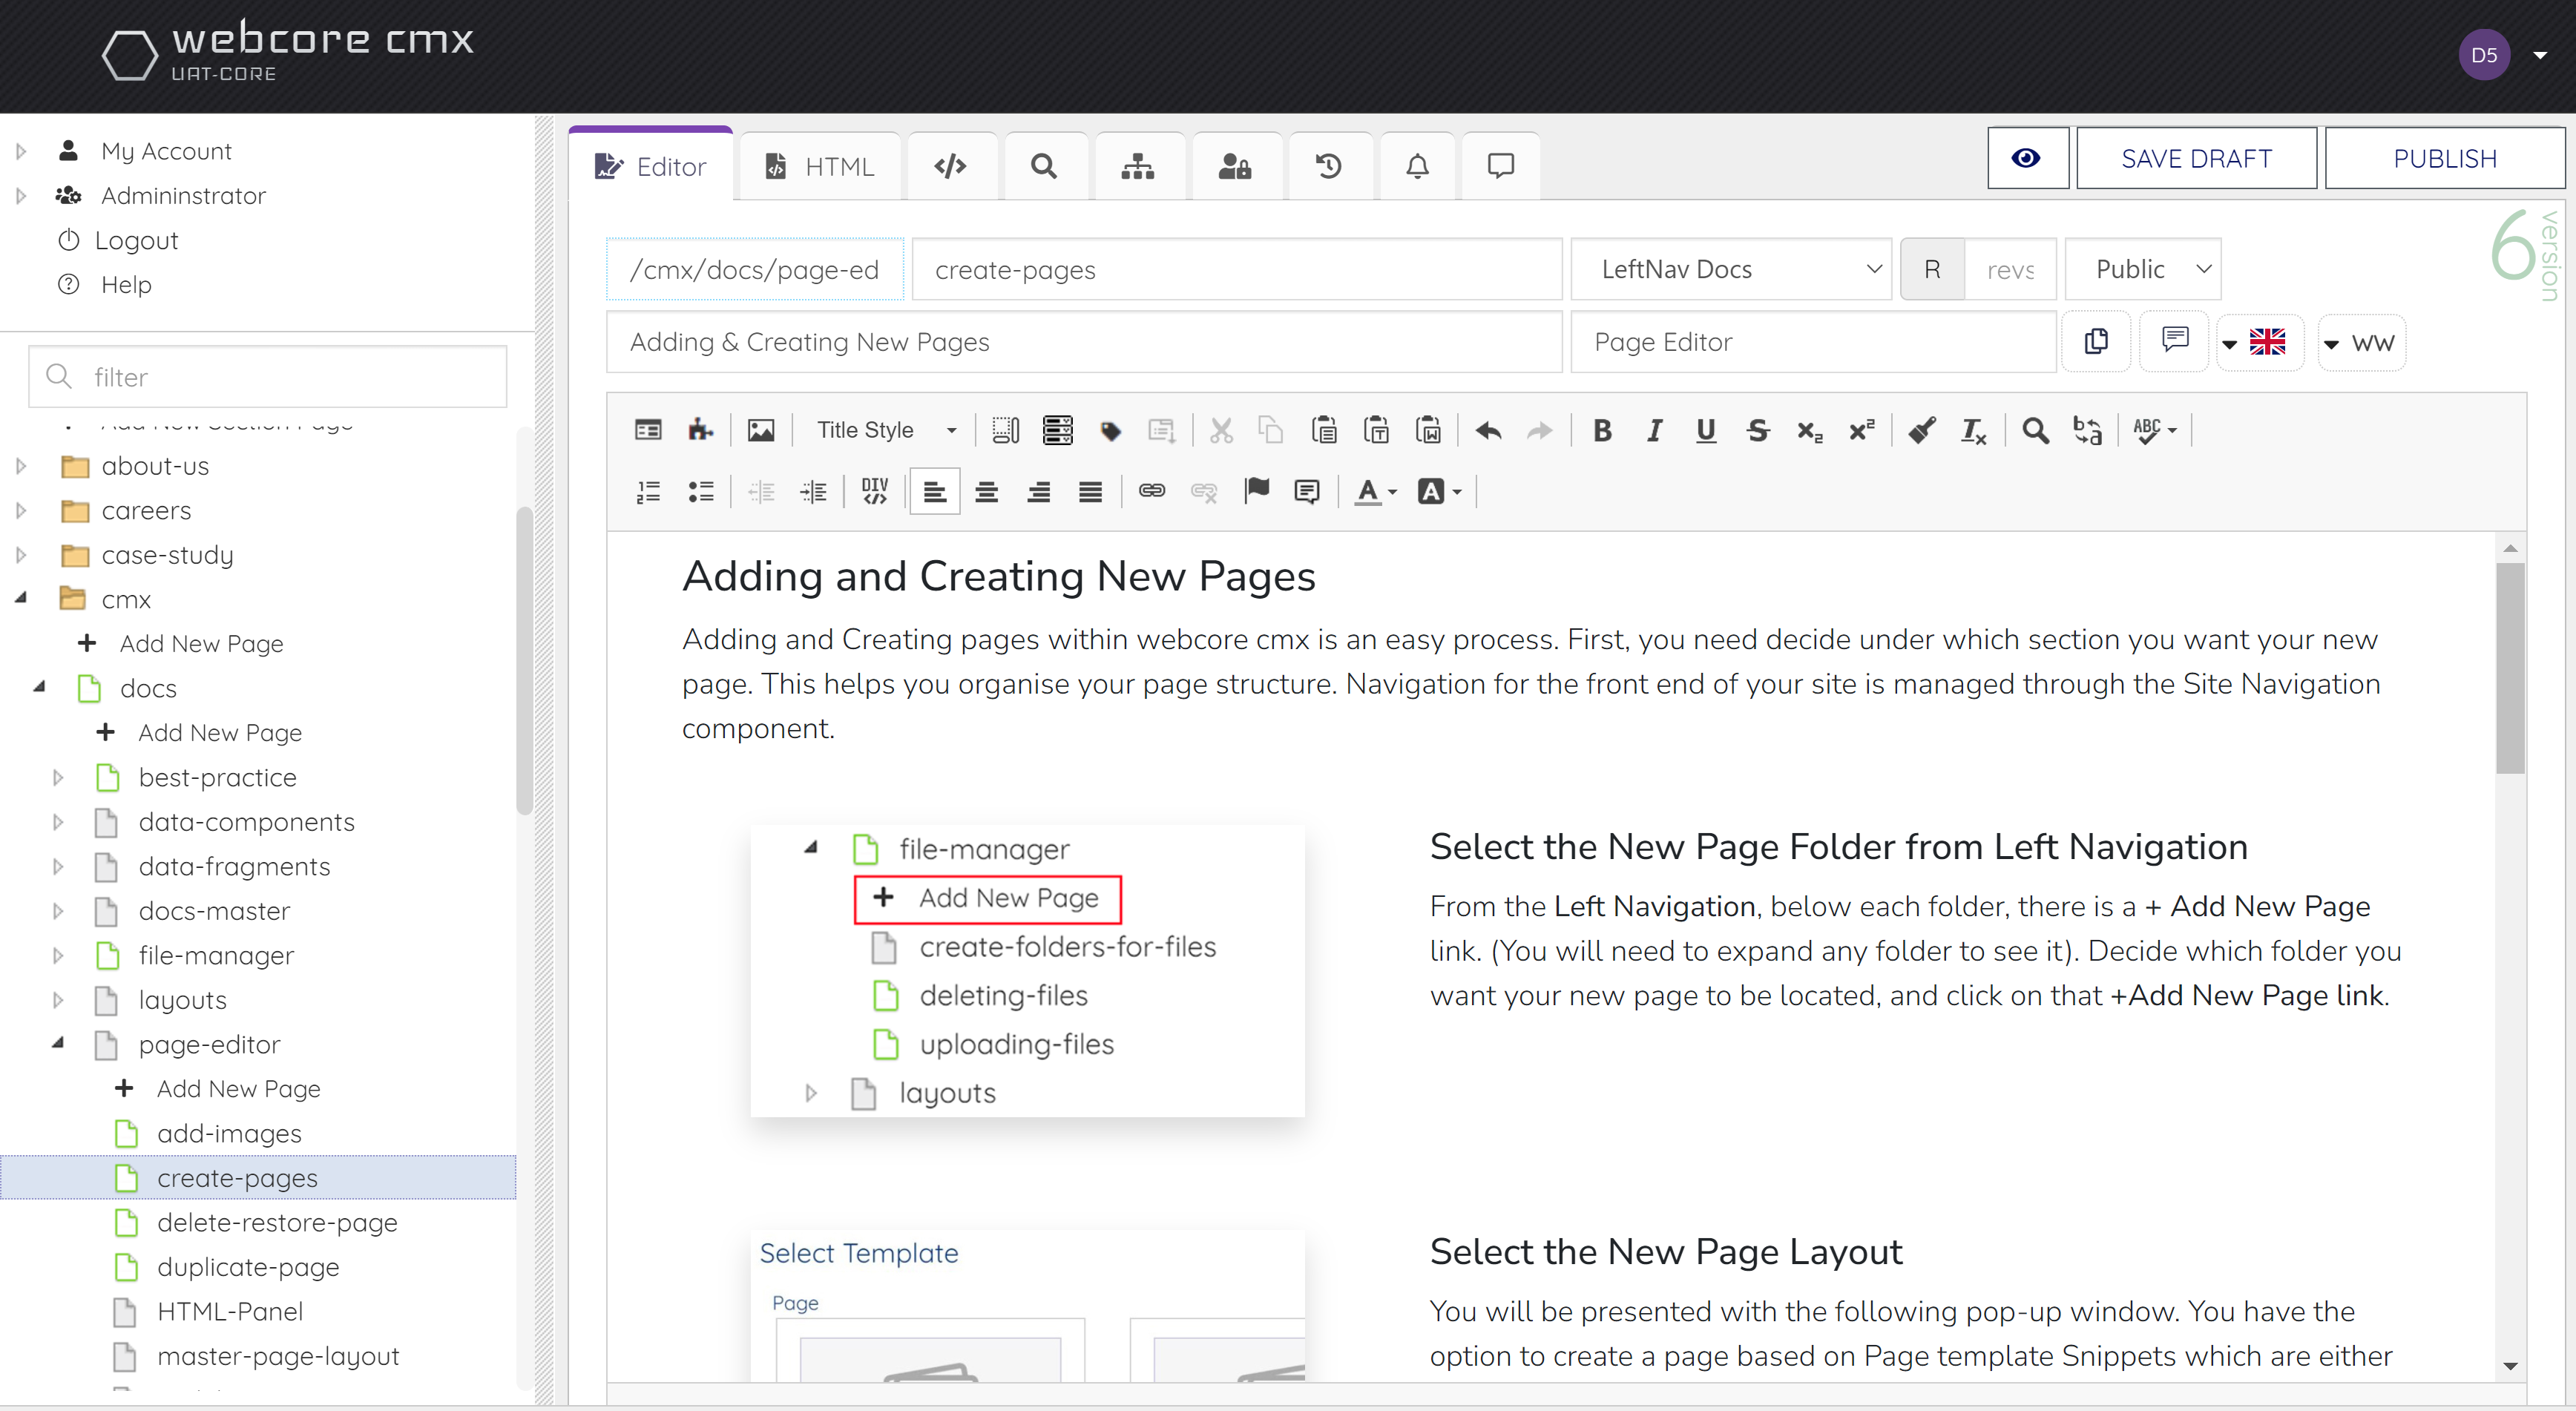Toggle align left
2576x1411 pixels.
(x=934, y=491)
